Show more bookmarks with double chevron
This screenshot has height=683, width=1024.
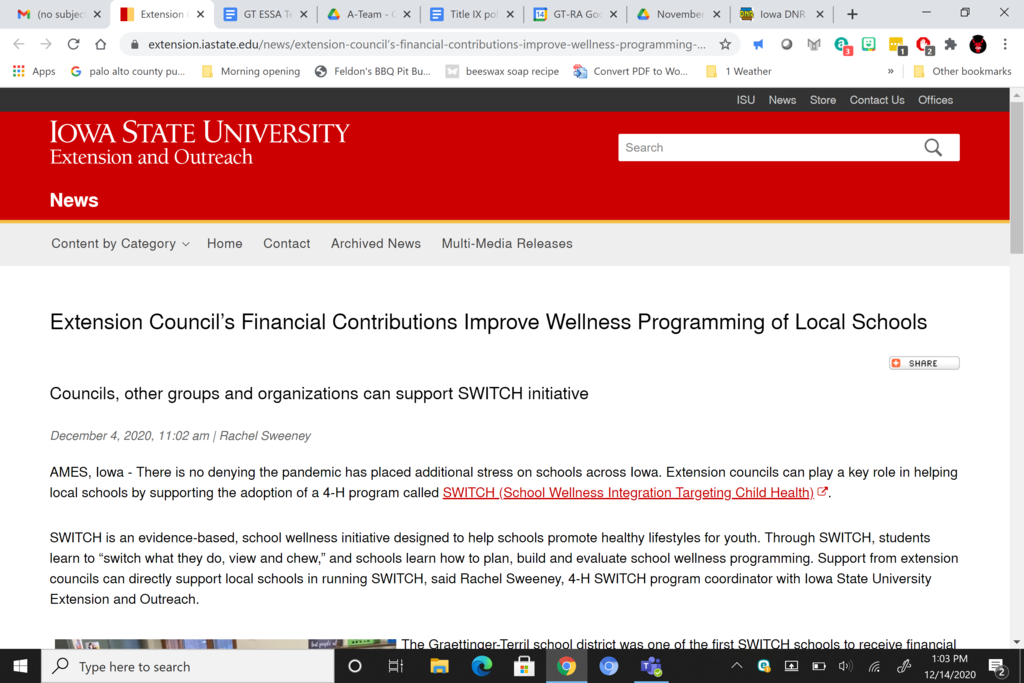click(891, 71)
